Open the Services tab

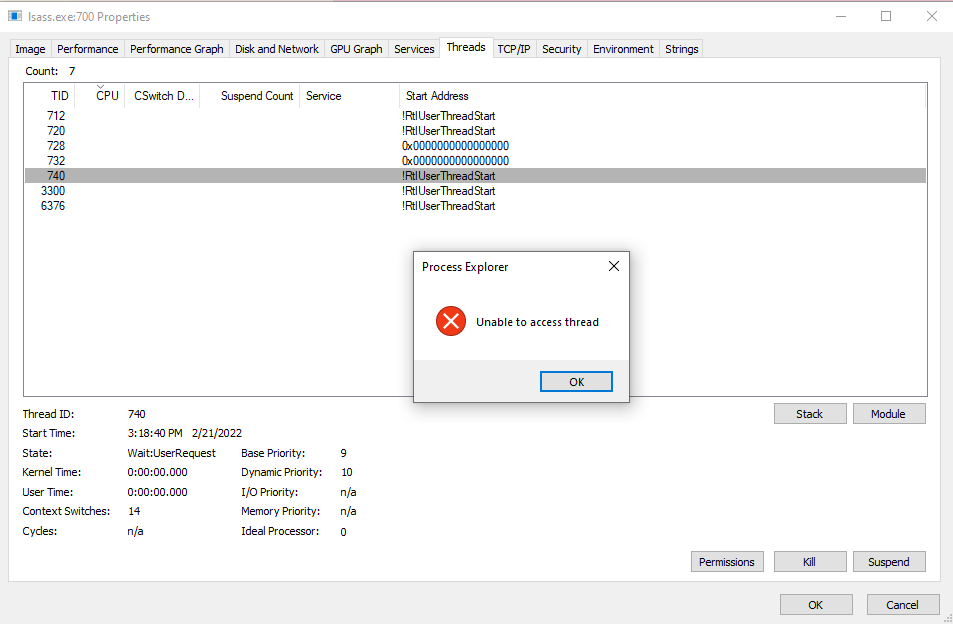[414, 49]
